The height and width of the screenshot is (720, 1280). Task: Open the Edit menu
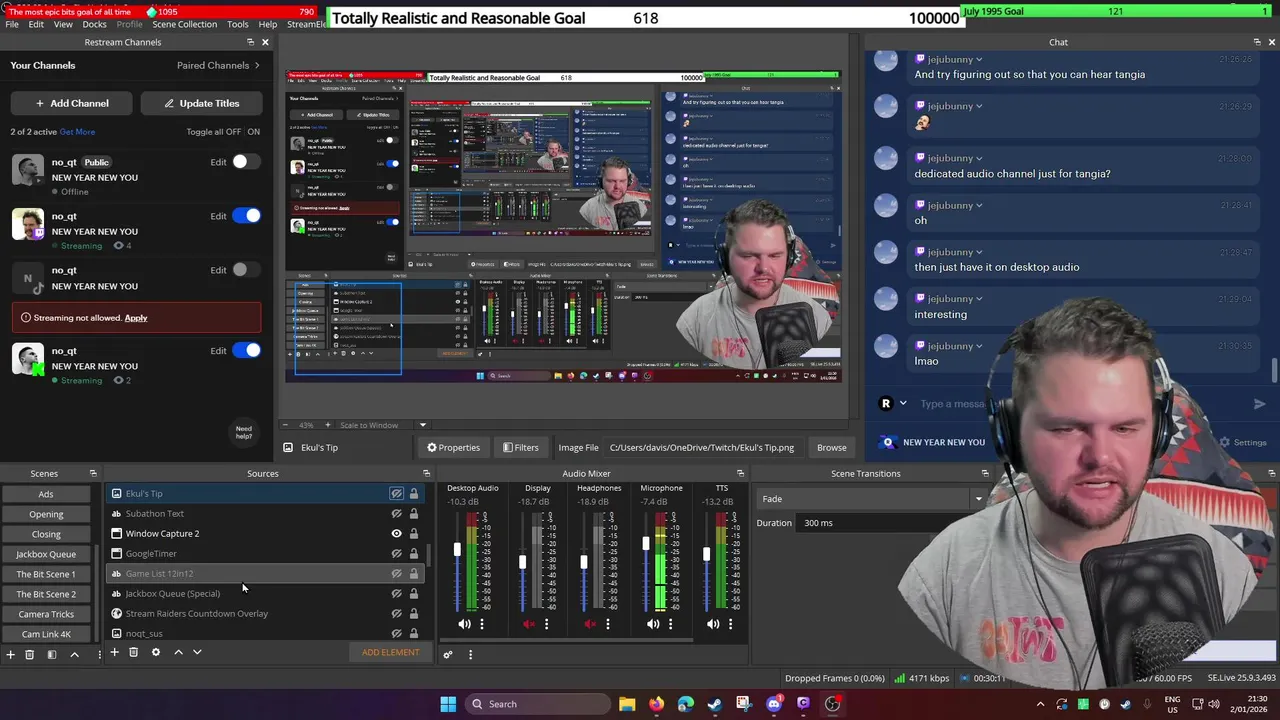coord(36,24)
